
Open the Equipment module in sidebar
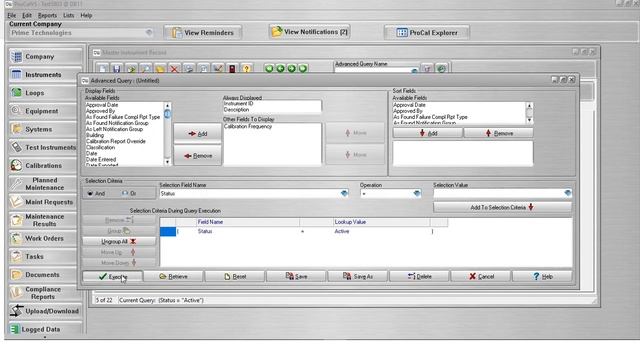pyautogui.click(x=45, y=111)
